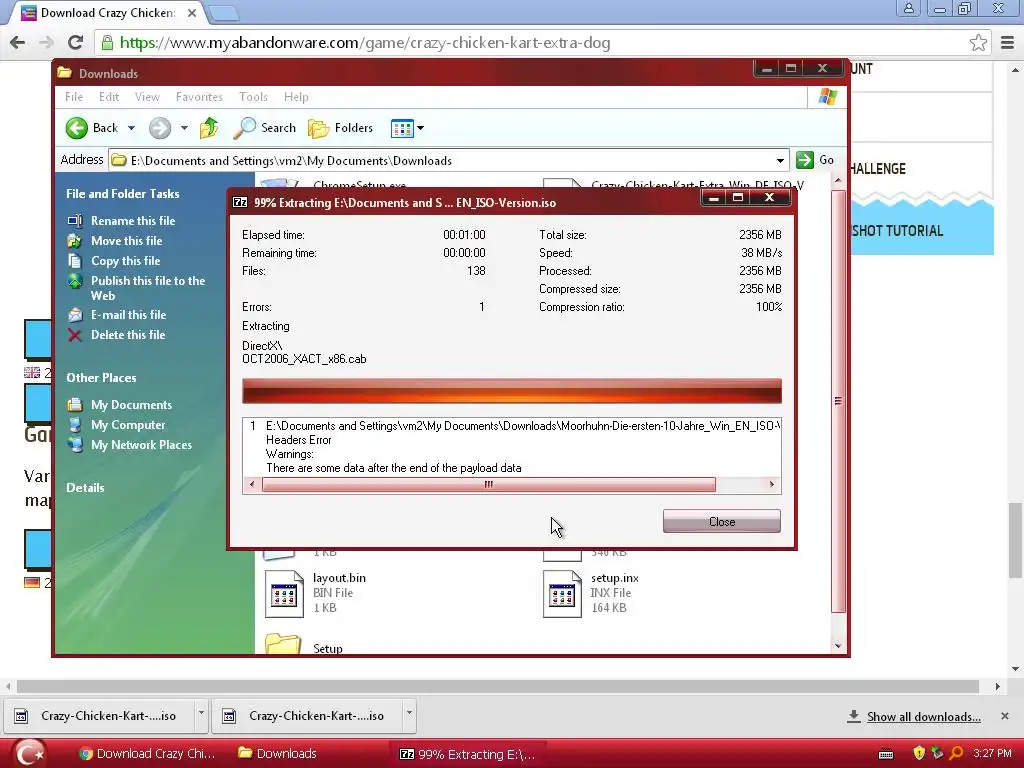Open Help menu in Downloads window
Viewport: 1024px width, 768px height.
[296, 97]
